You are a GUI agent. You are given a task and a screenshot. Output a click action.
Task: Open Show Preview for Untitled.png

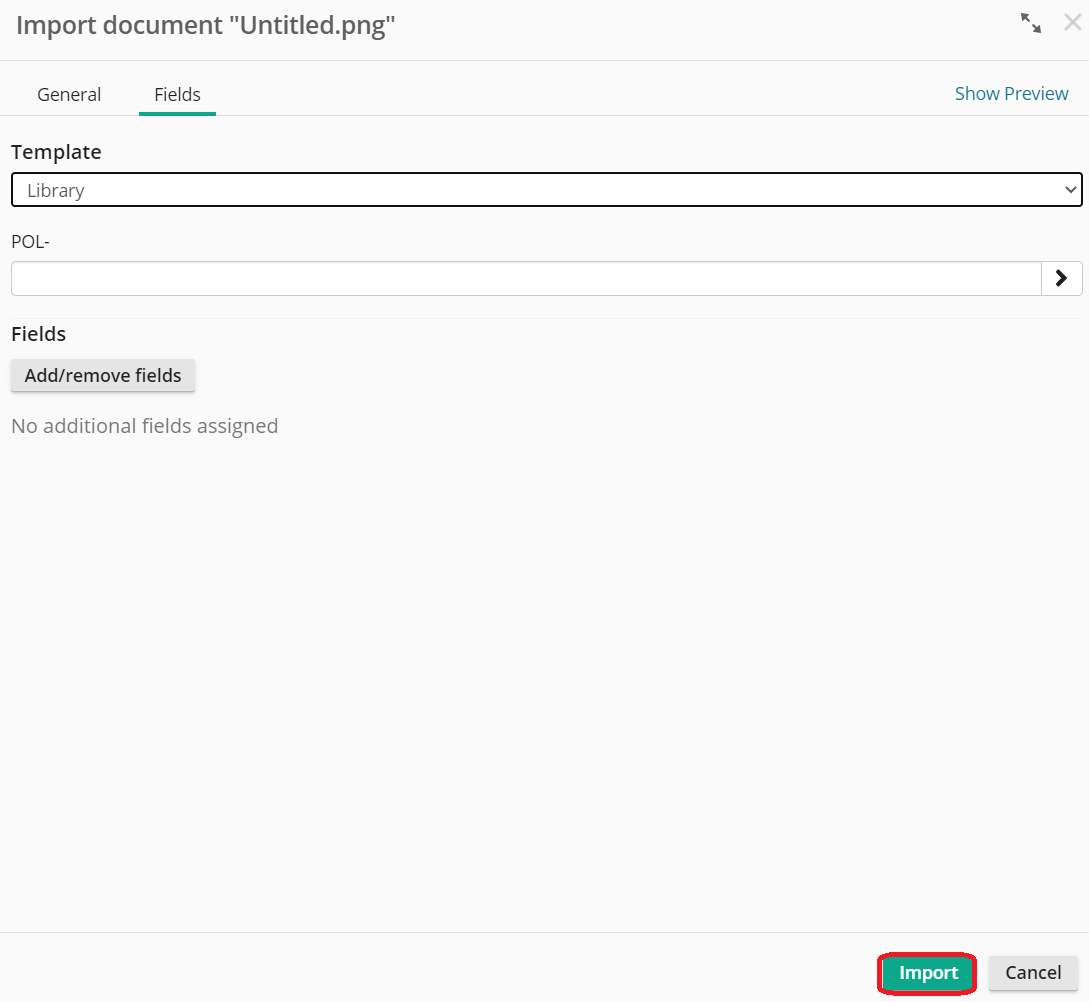1011,93
